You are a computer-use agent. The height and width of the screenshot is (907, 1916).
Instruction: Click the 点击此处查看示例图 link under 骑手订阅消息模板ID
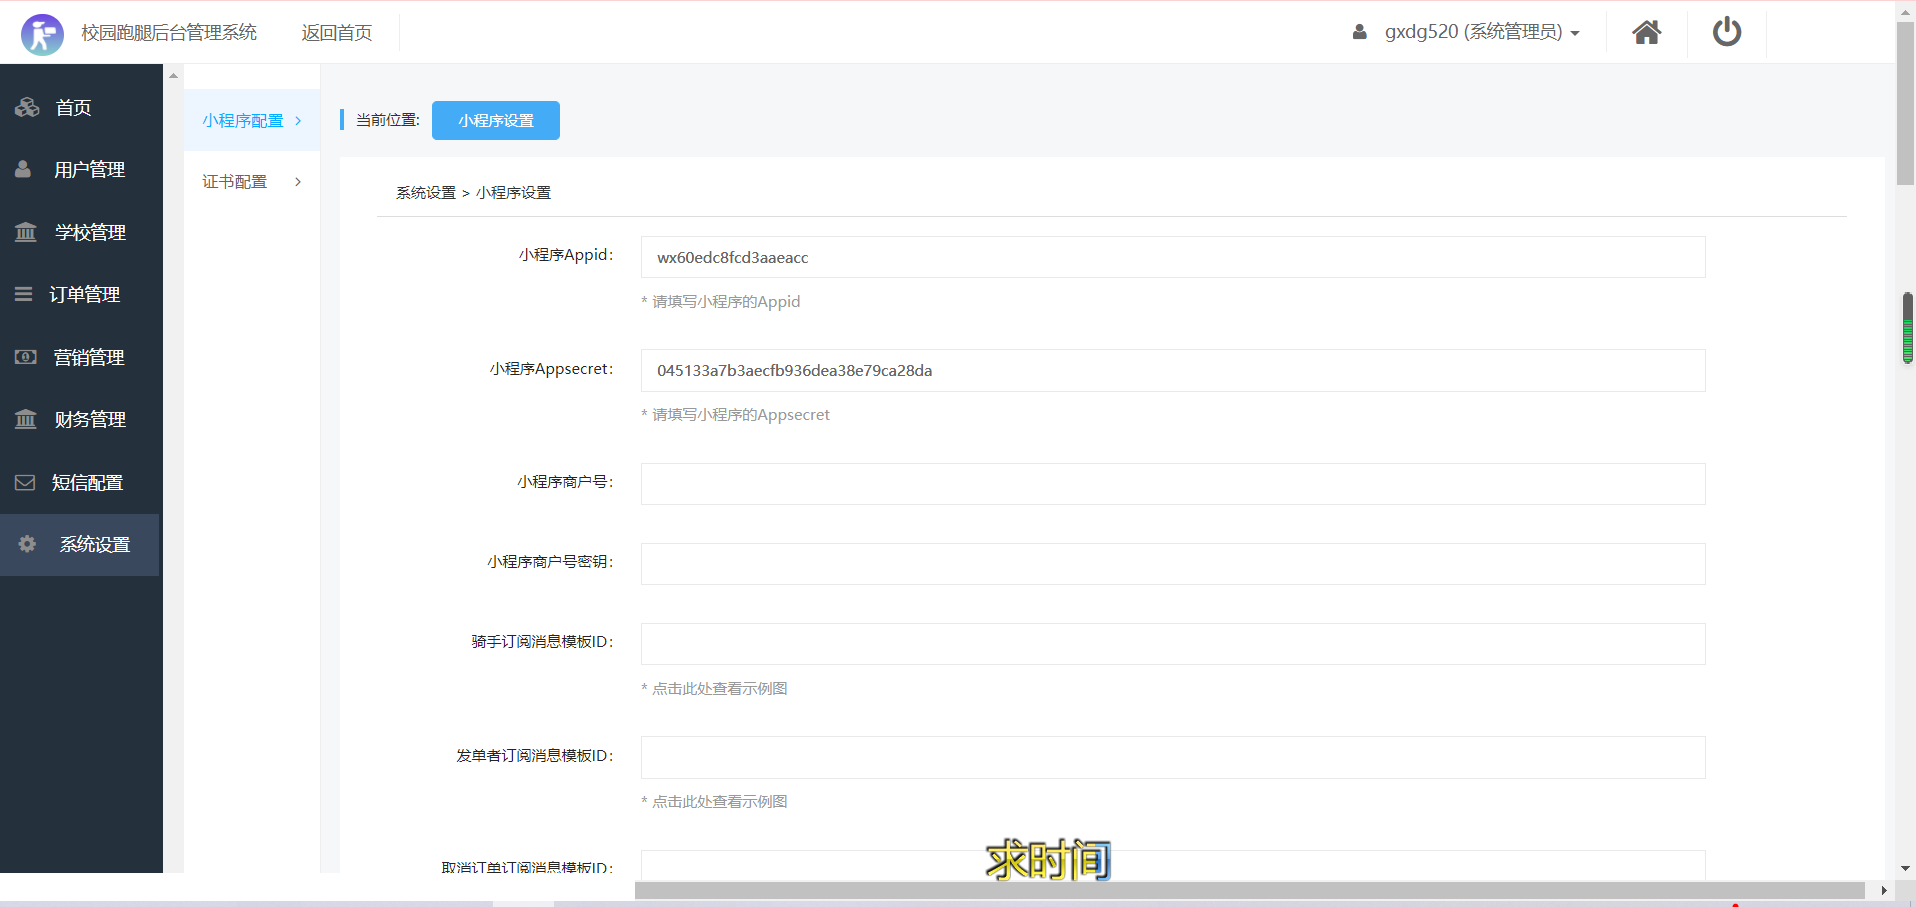point(719,689)
